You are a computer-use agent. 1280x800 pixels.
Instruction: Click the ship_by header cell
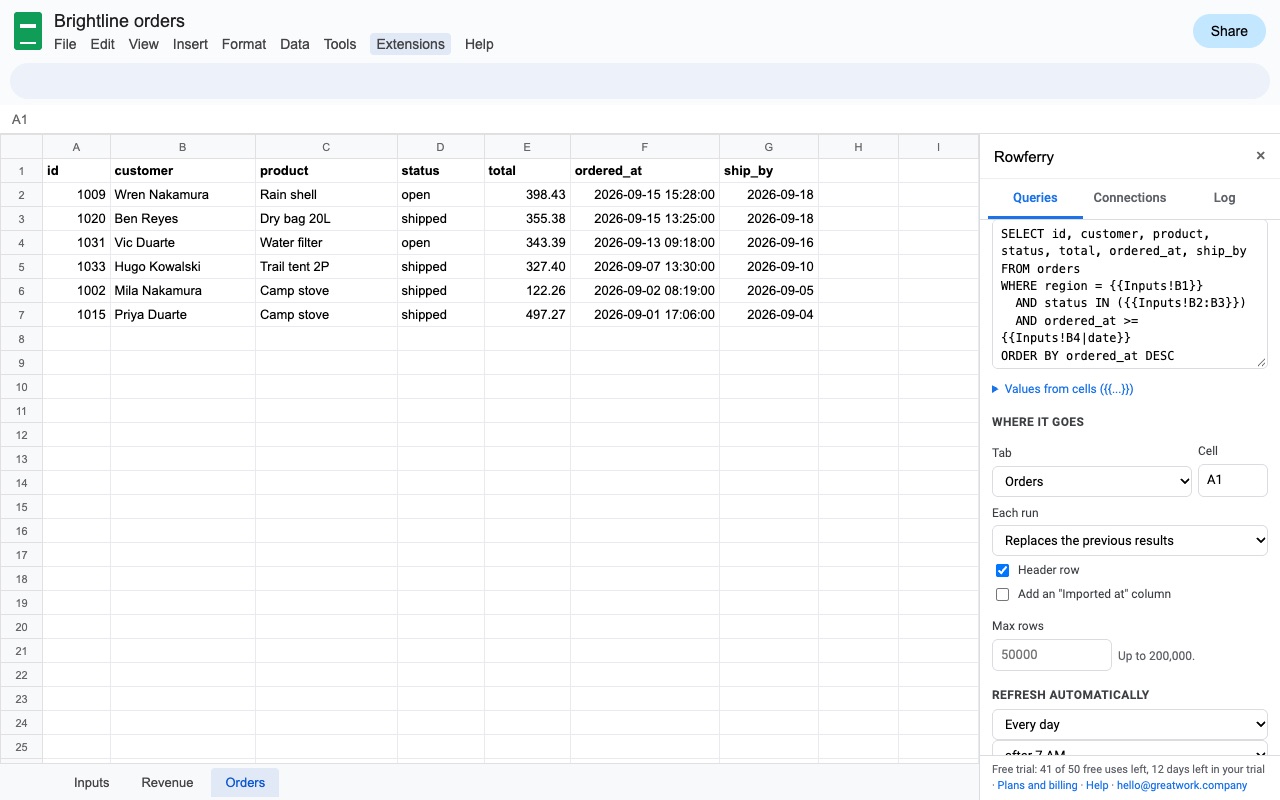point(768,171)
